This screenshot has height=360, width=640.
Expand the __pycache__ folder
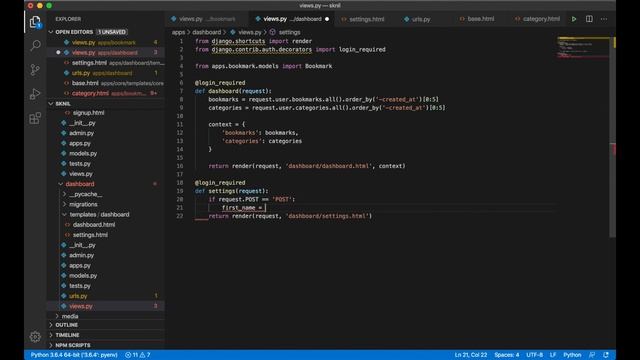pyautogui.click(x=64, y=194)
